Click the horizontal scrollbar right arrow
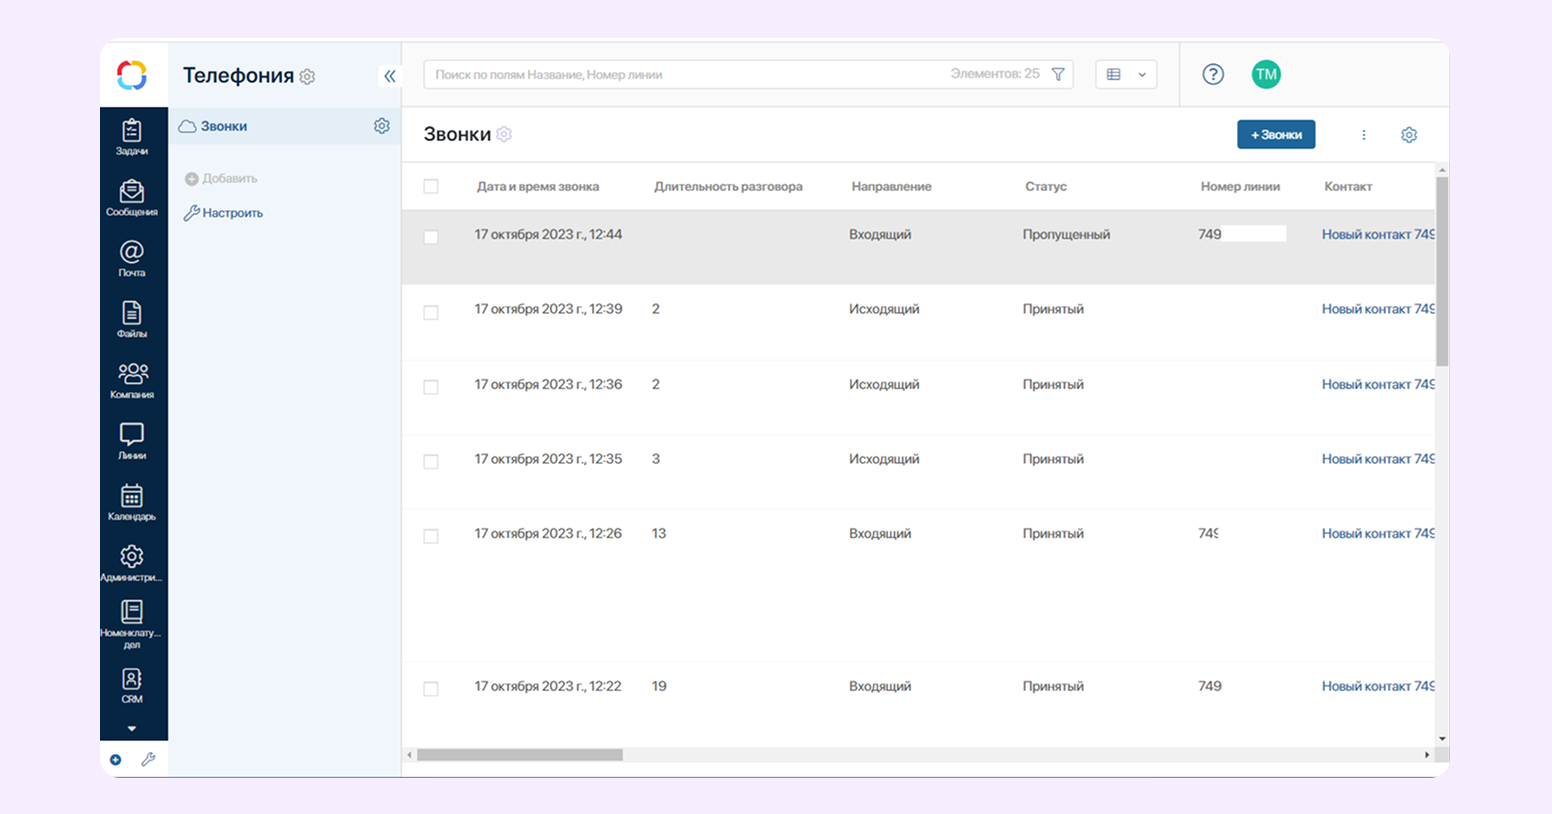This screenshot has height=814, width=1552. tap(1427, 755)
